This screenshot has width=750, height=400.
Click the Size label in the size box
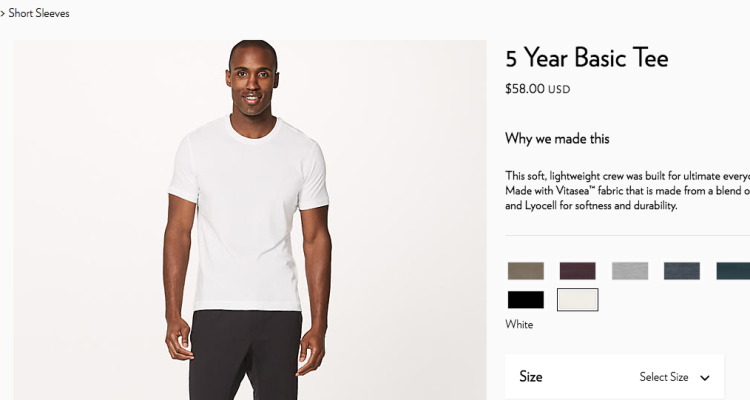531,377
